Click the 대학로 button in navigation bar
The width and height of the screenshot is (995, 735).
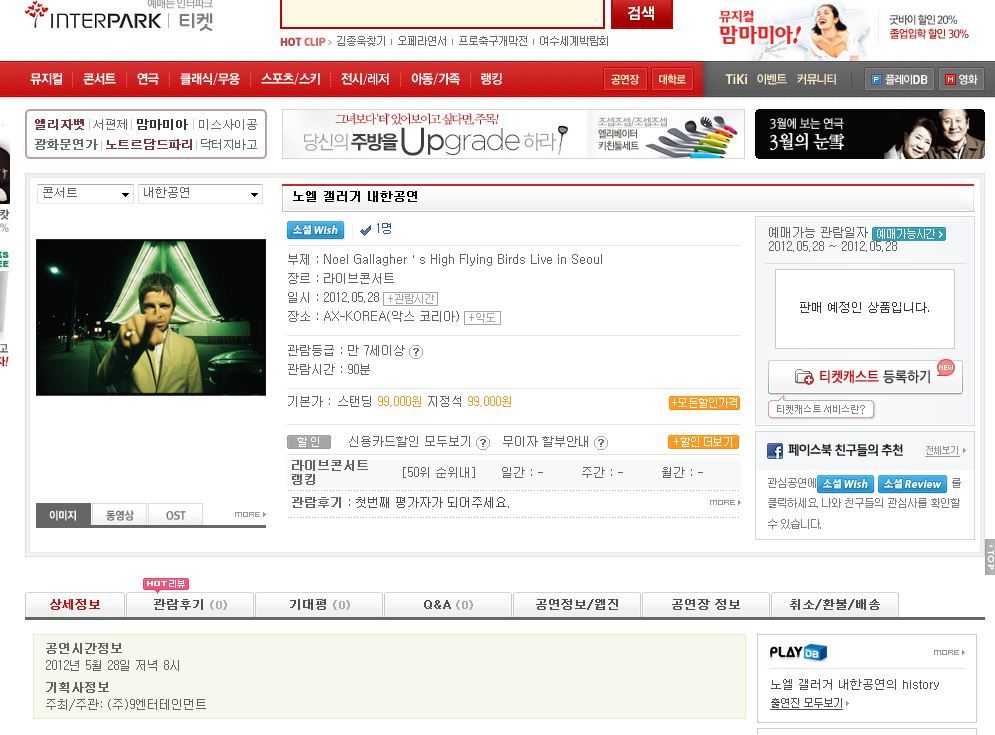(x=671, y=79)
